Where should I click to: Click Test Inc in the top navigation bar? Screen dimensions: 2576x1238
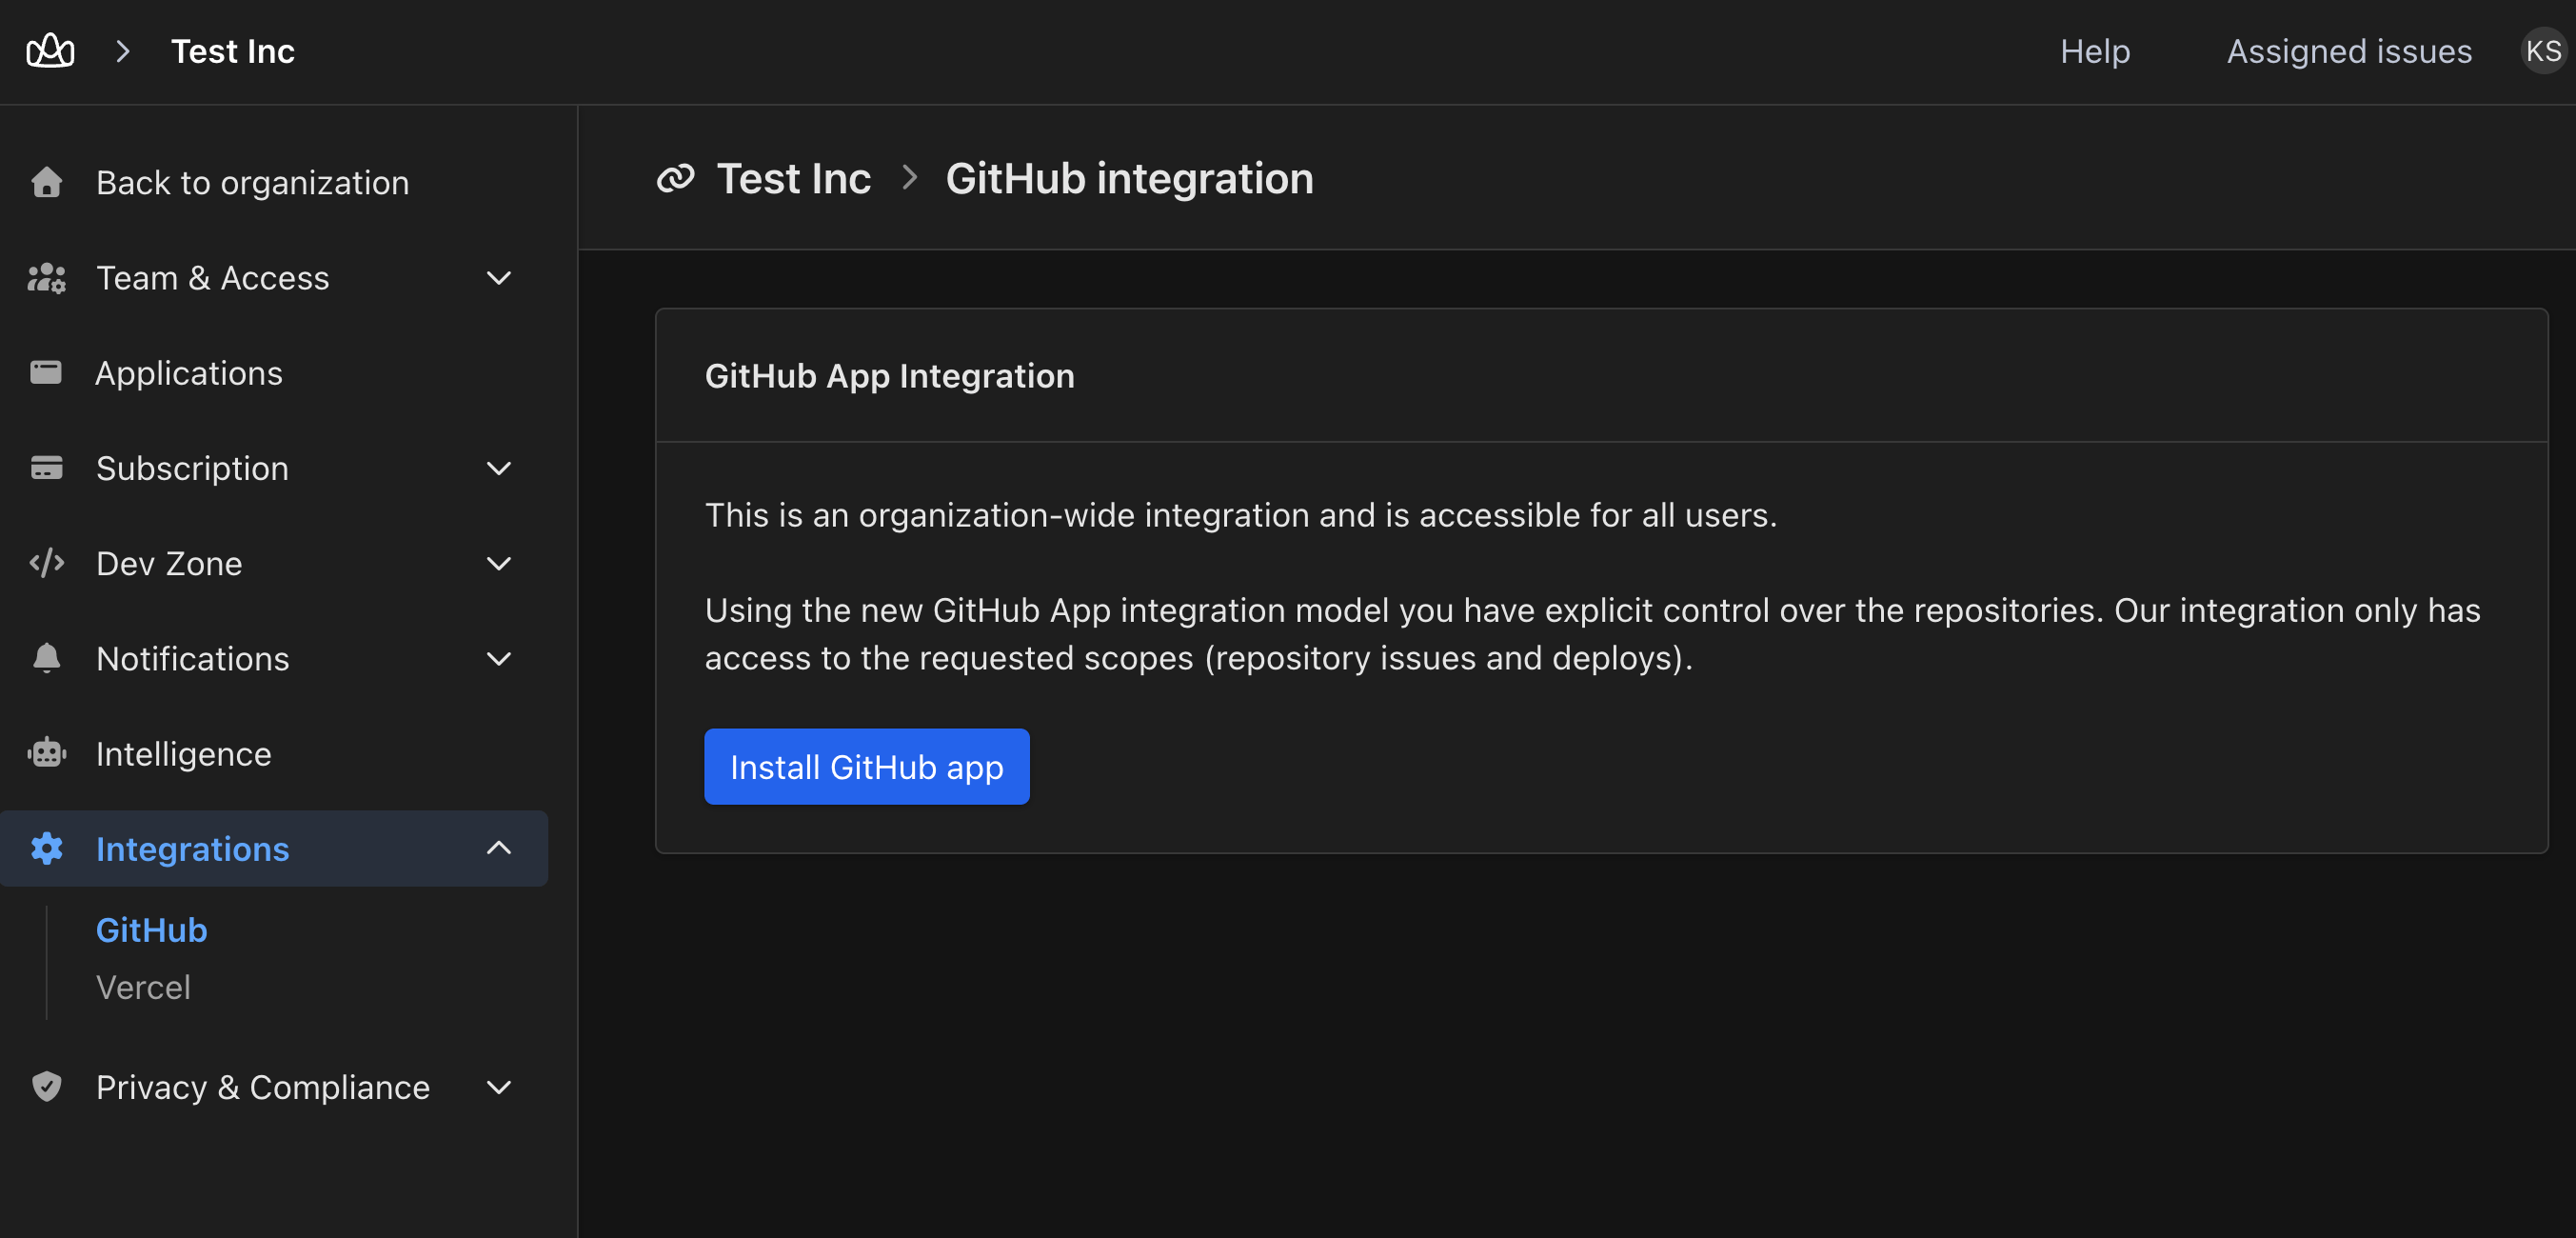[233, 50]
